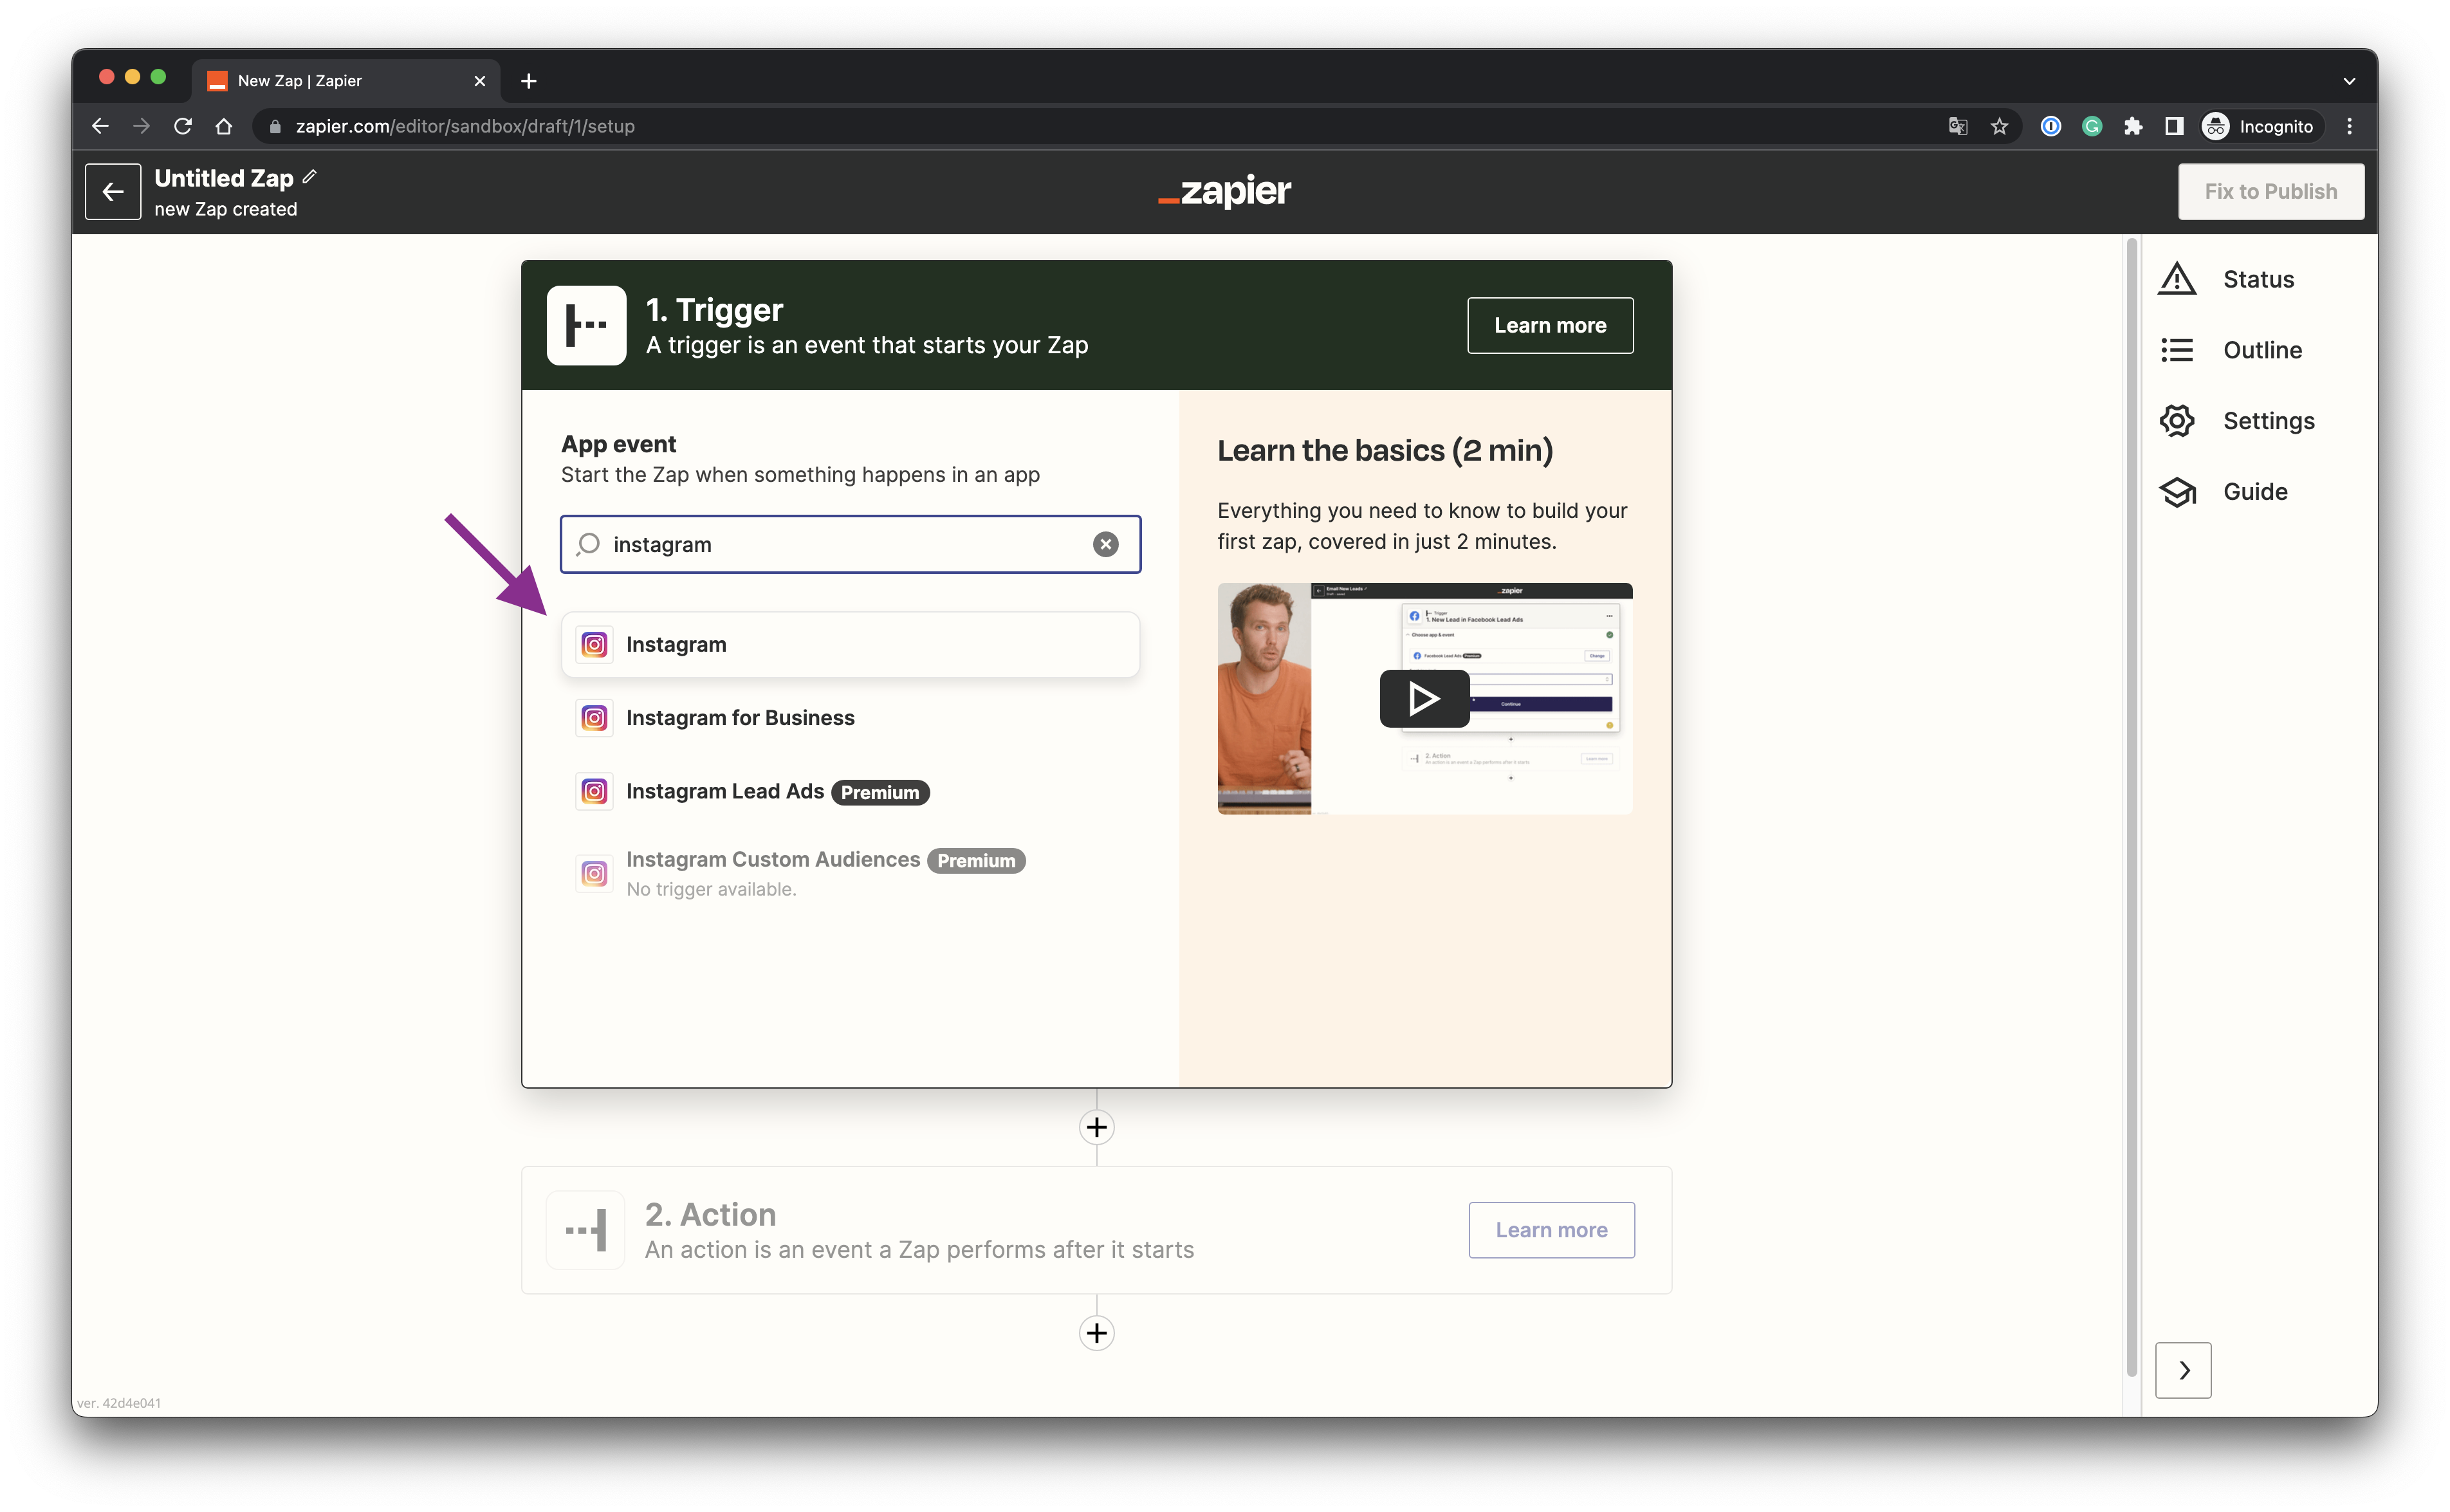The width and height of the screenshot is (2450, 1512).
Task: Add a step between Trigger and Action
Action: tap(1097, 1127)
